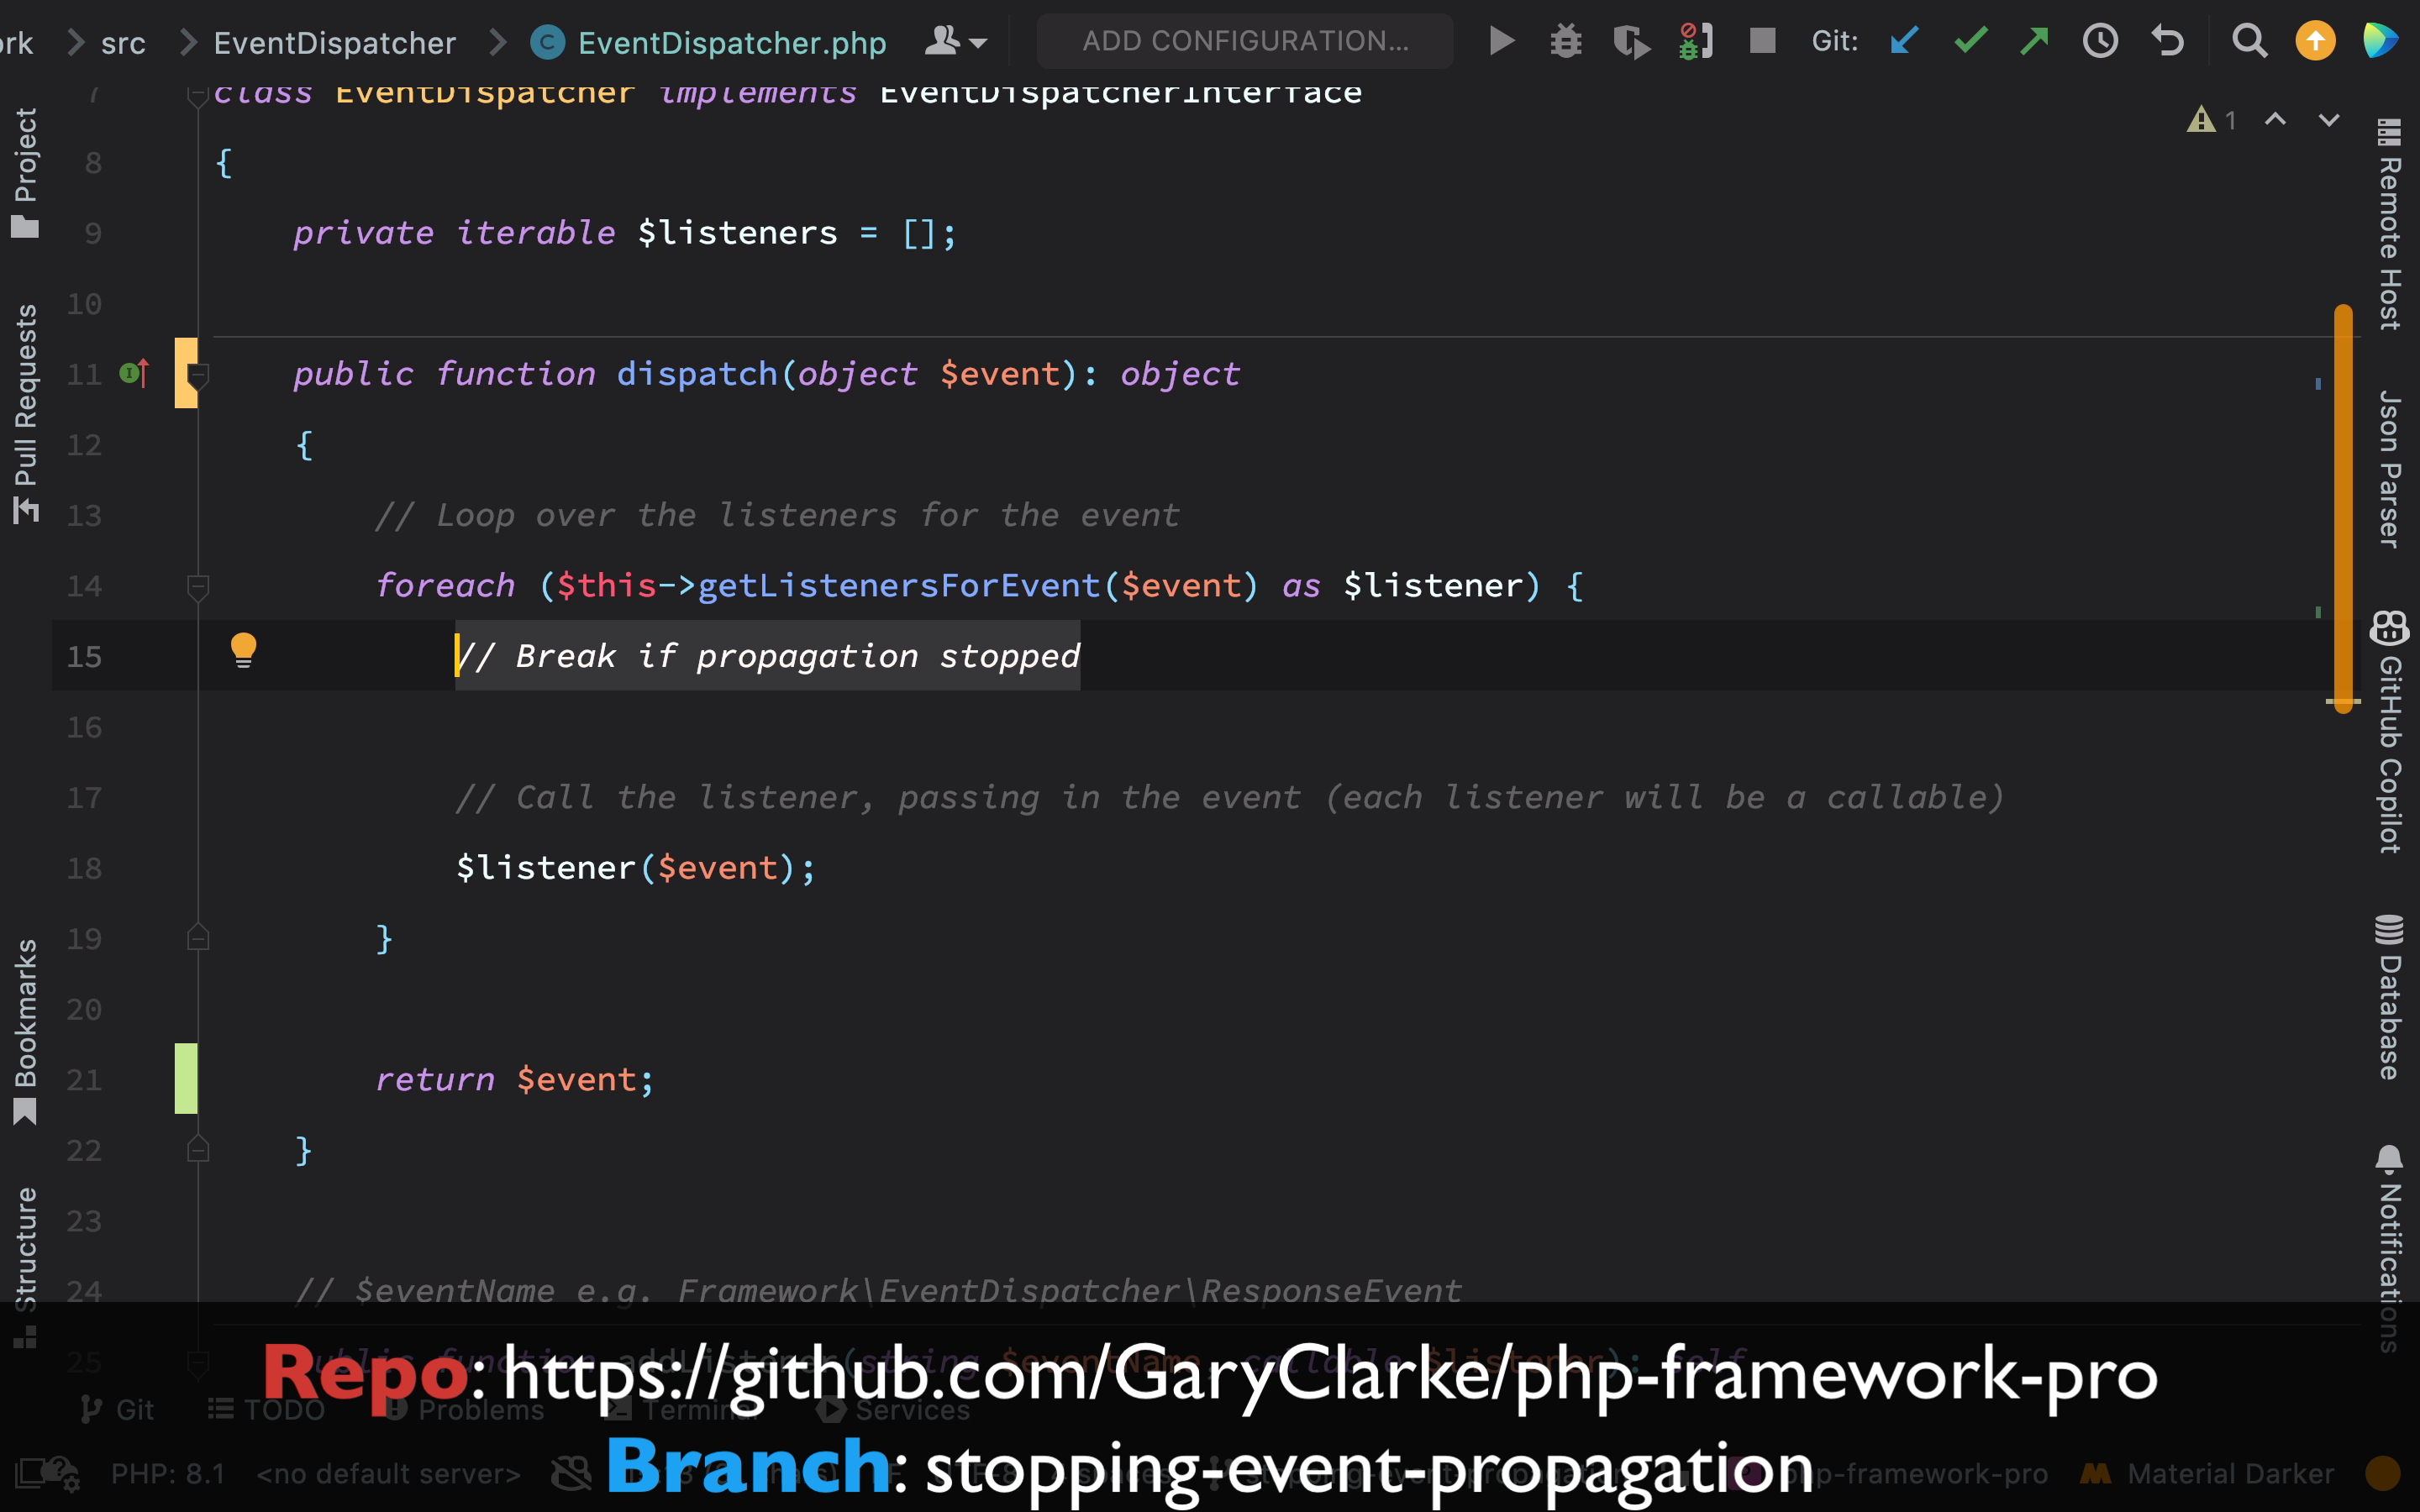2420x1512 pixels.
Task: Open the Add Configuration selector
Action: point(1245,41)
